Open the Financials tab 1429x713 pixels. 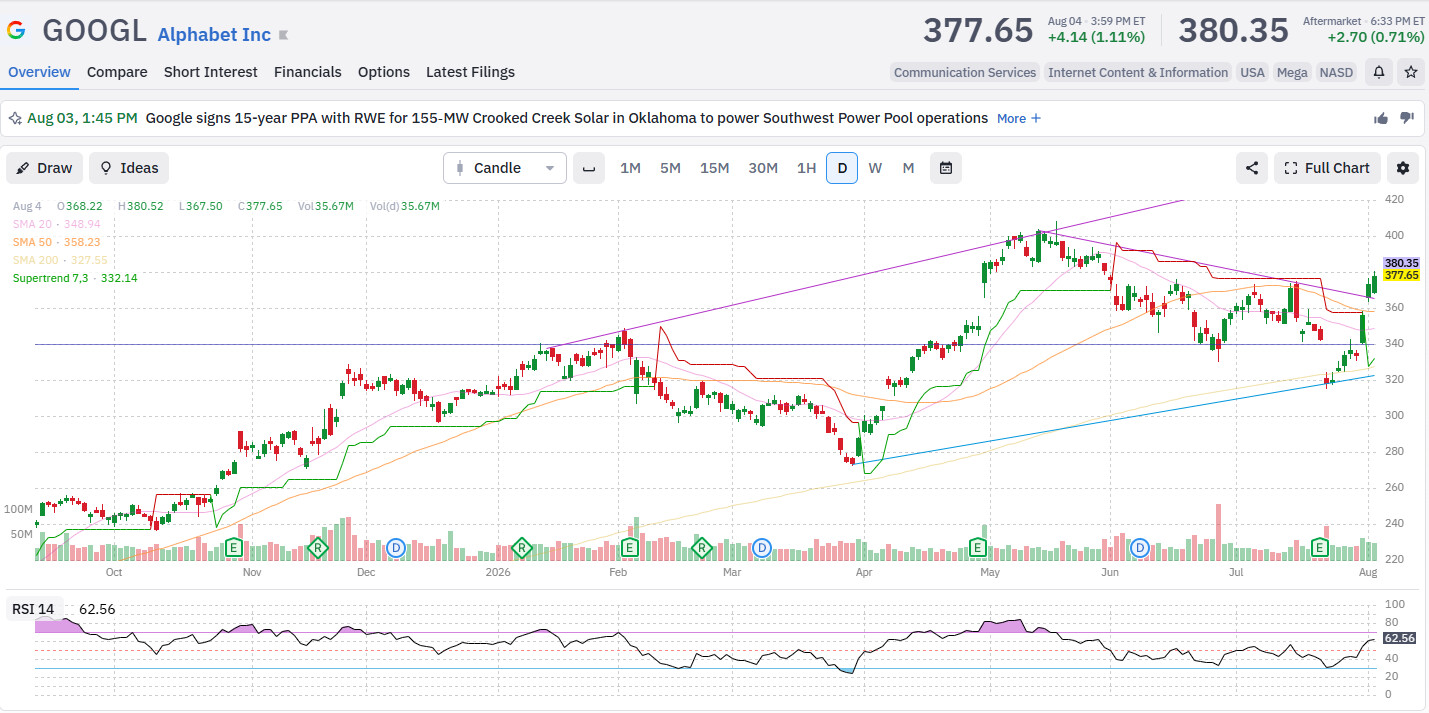308,72
